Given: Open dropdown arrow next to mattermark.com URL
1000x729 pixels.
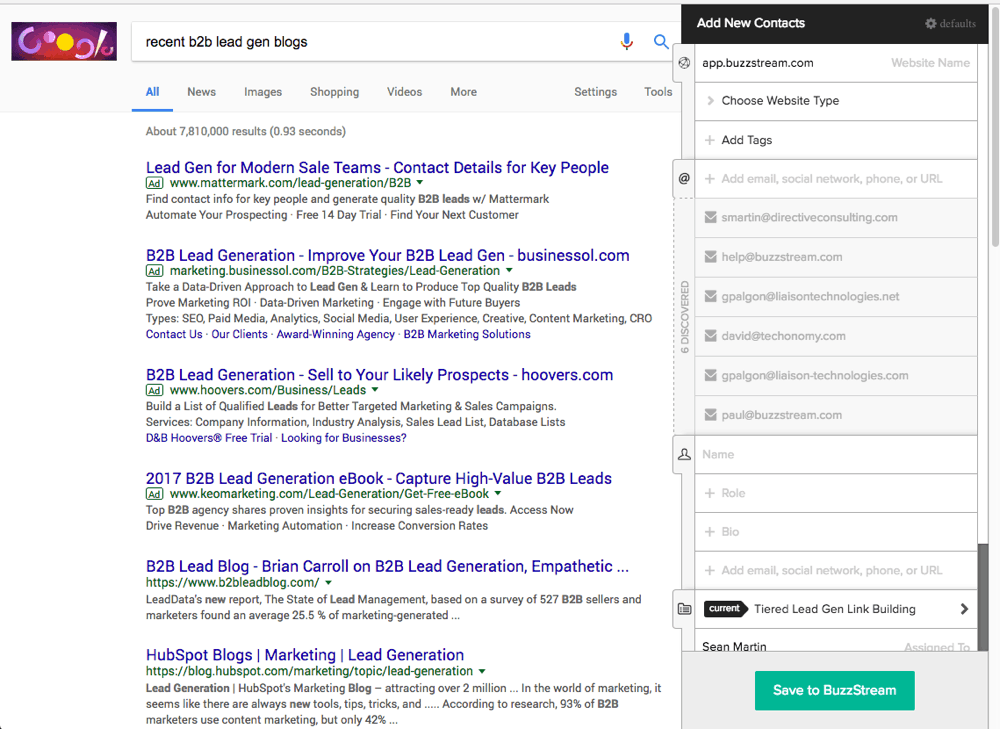Looking at the screenshot, I should pyautogui.click(x=420, y=183).
